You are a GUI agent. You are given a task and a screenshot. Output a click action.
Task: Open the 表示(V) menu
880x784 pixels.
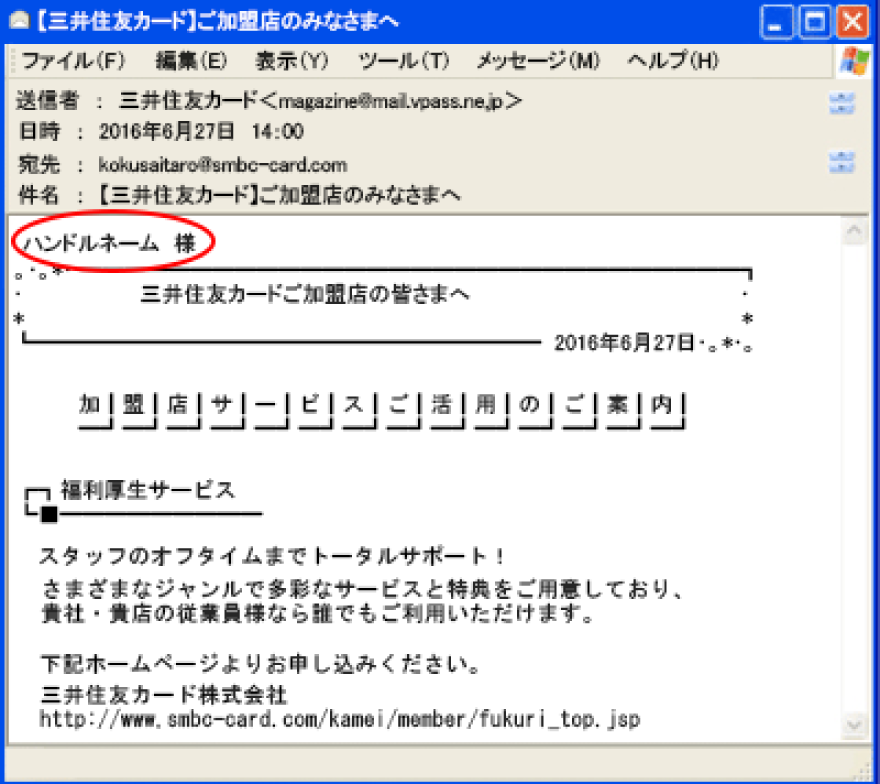point(292,61)
